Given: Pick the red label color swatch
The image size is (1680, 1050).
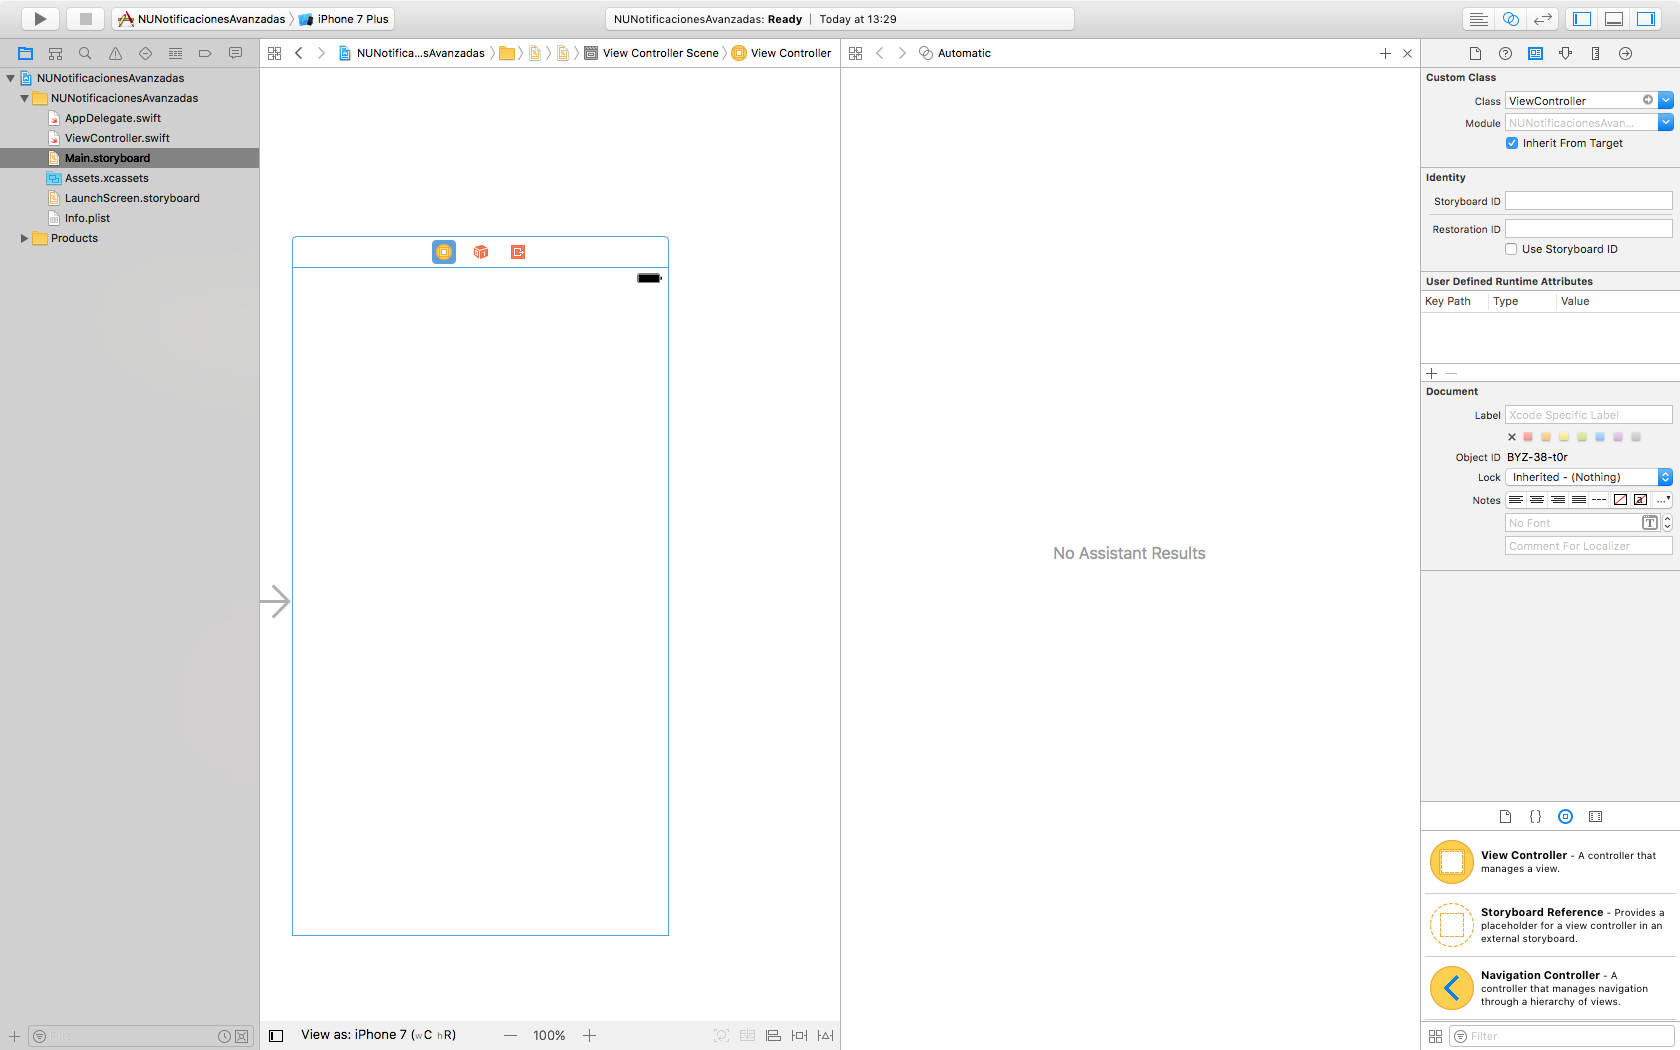Looking at the screenshot, I should [1528, 437].
